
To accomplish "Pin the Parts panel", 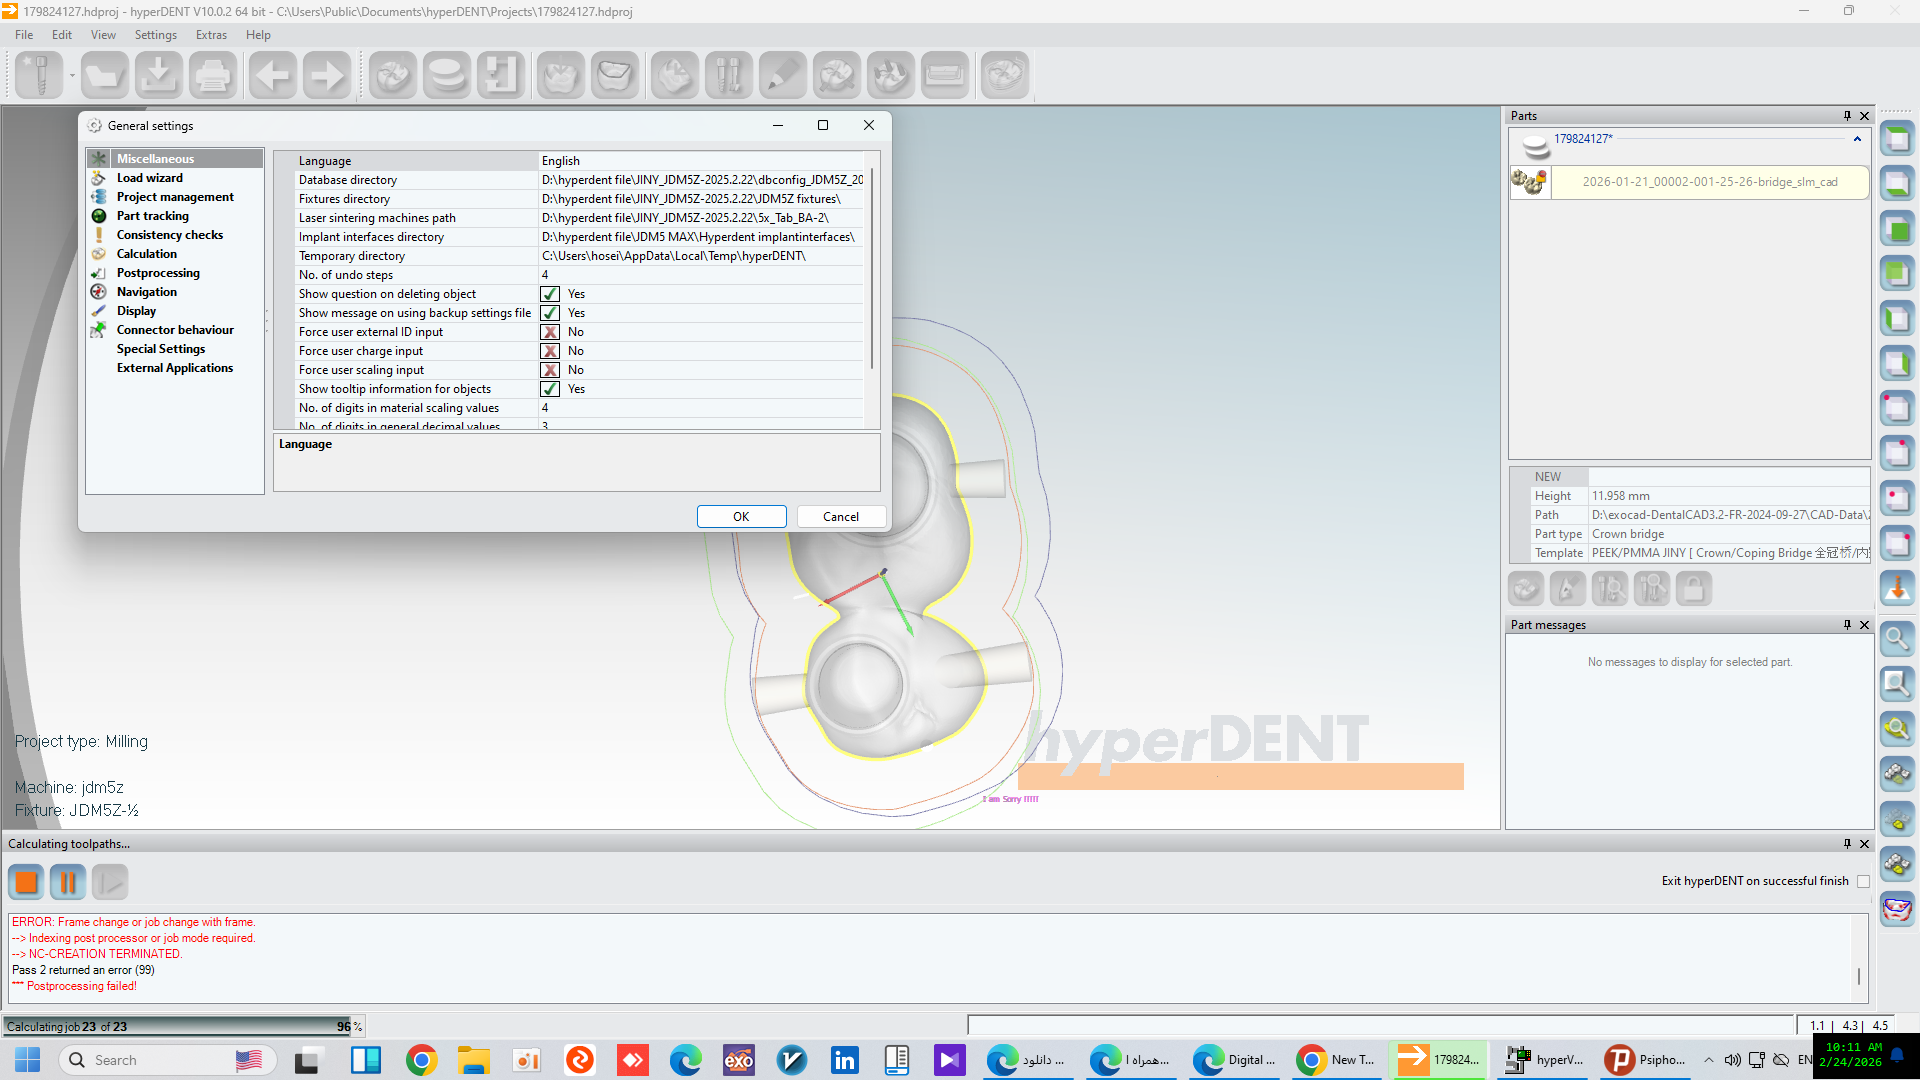I will (x=1847, y=116).
